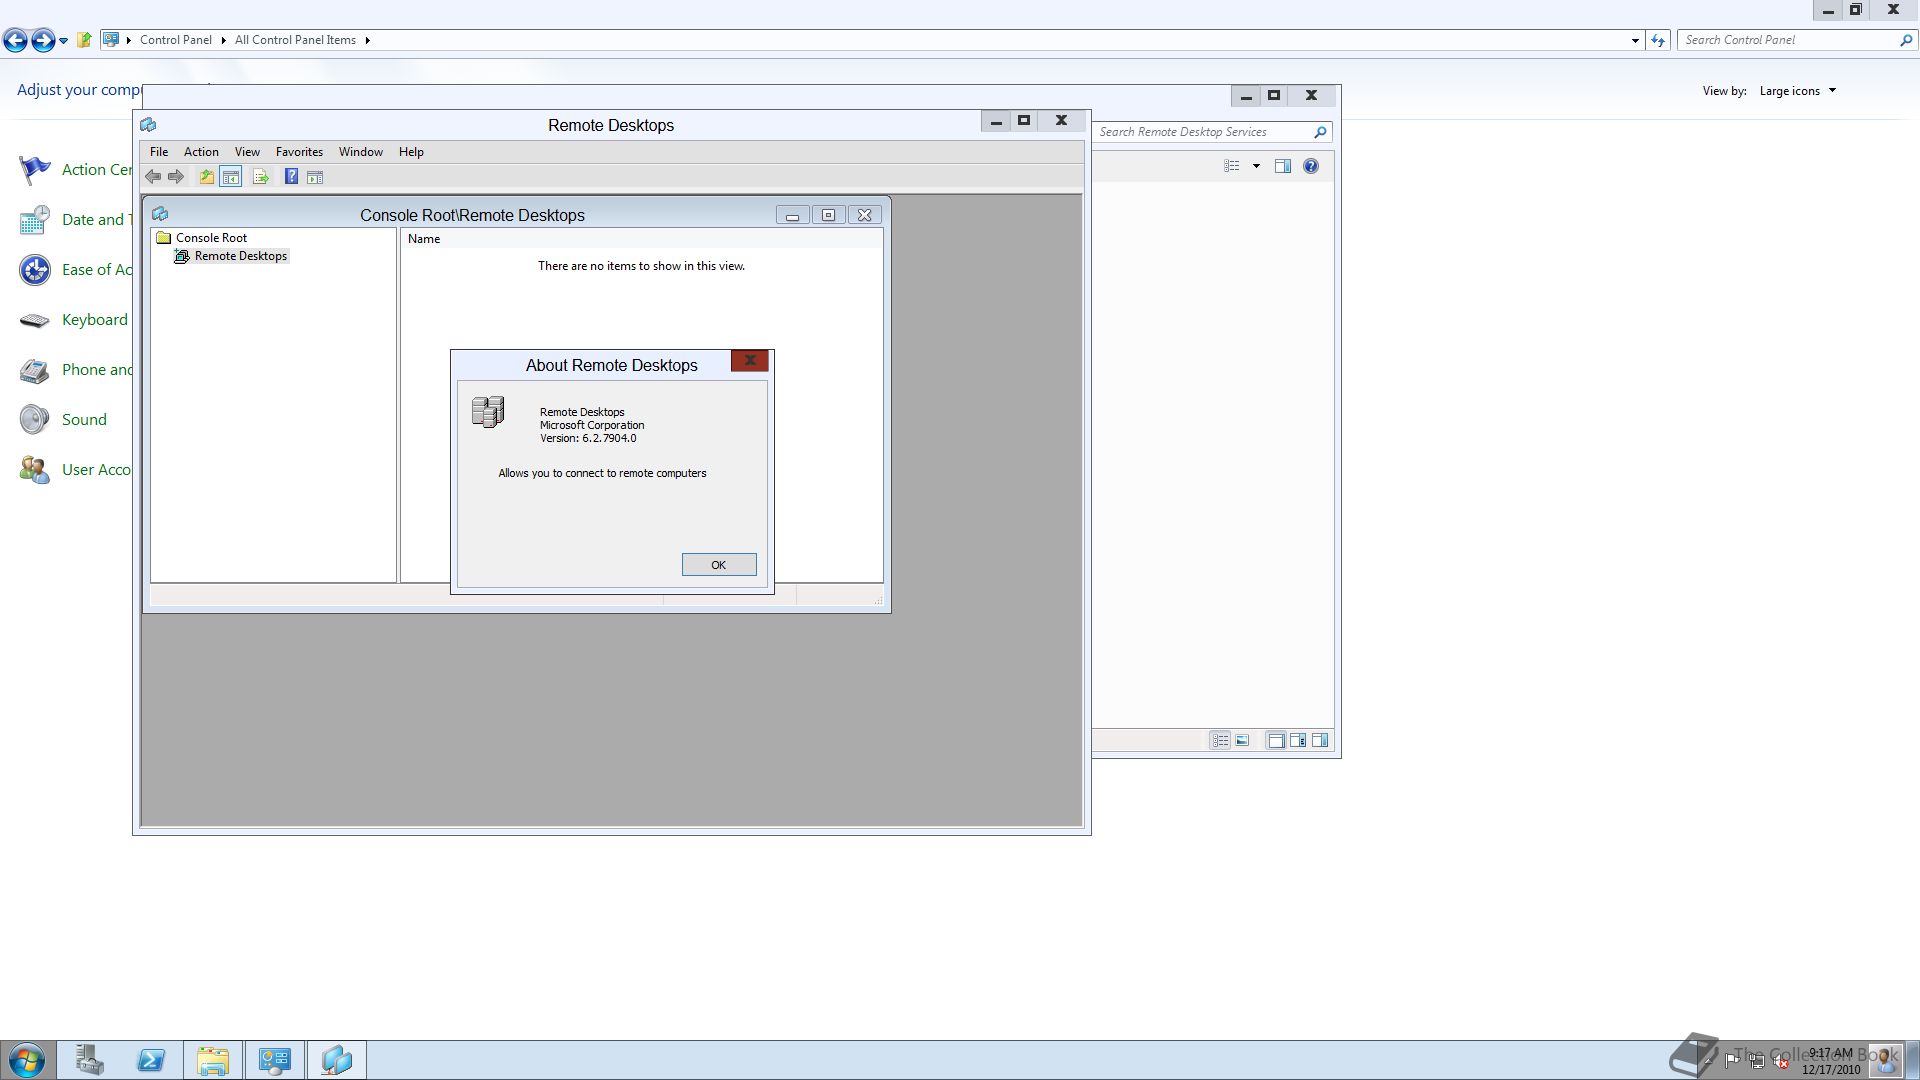
Task: Toggle Show/Hide Console Tree toolbar icon
Action: [x=231, y=177]
